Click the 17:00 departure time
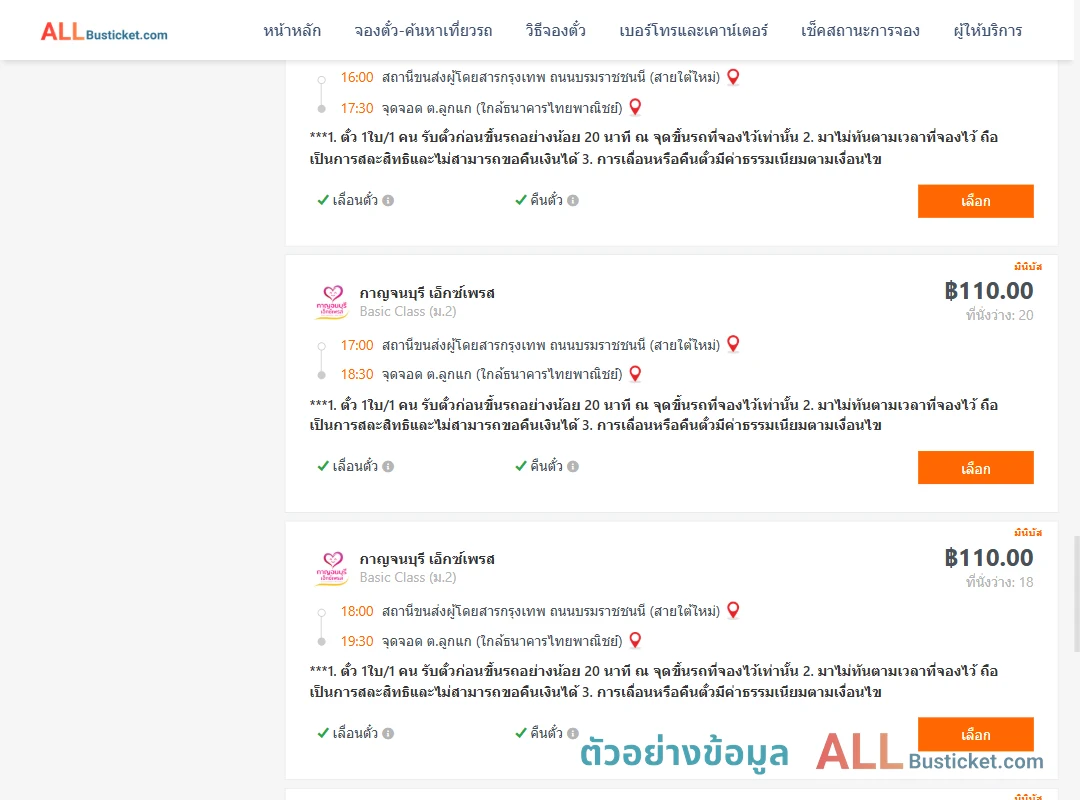This screenshot has width=1080, height=800. 357,345
